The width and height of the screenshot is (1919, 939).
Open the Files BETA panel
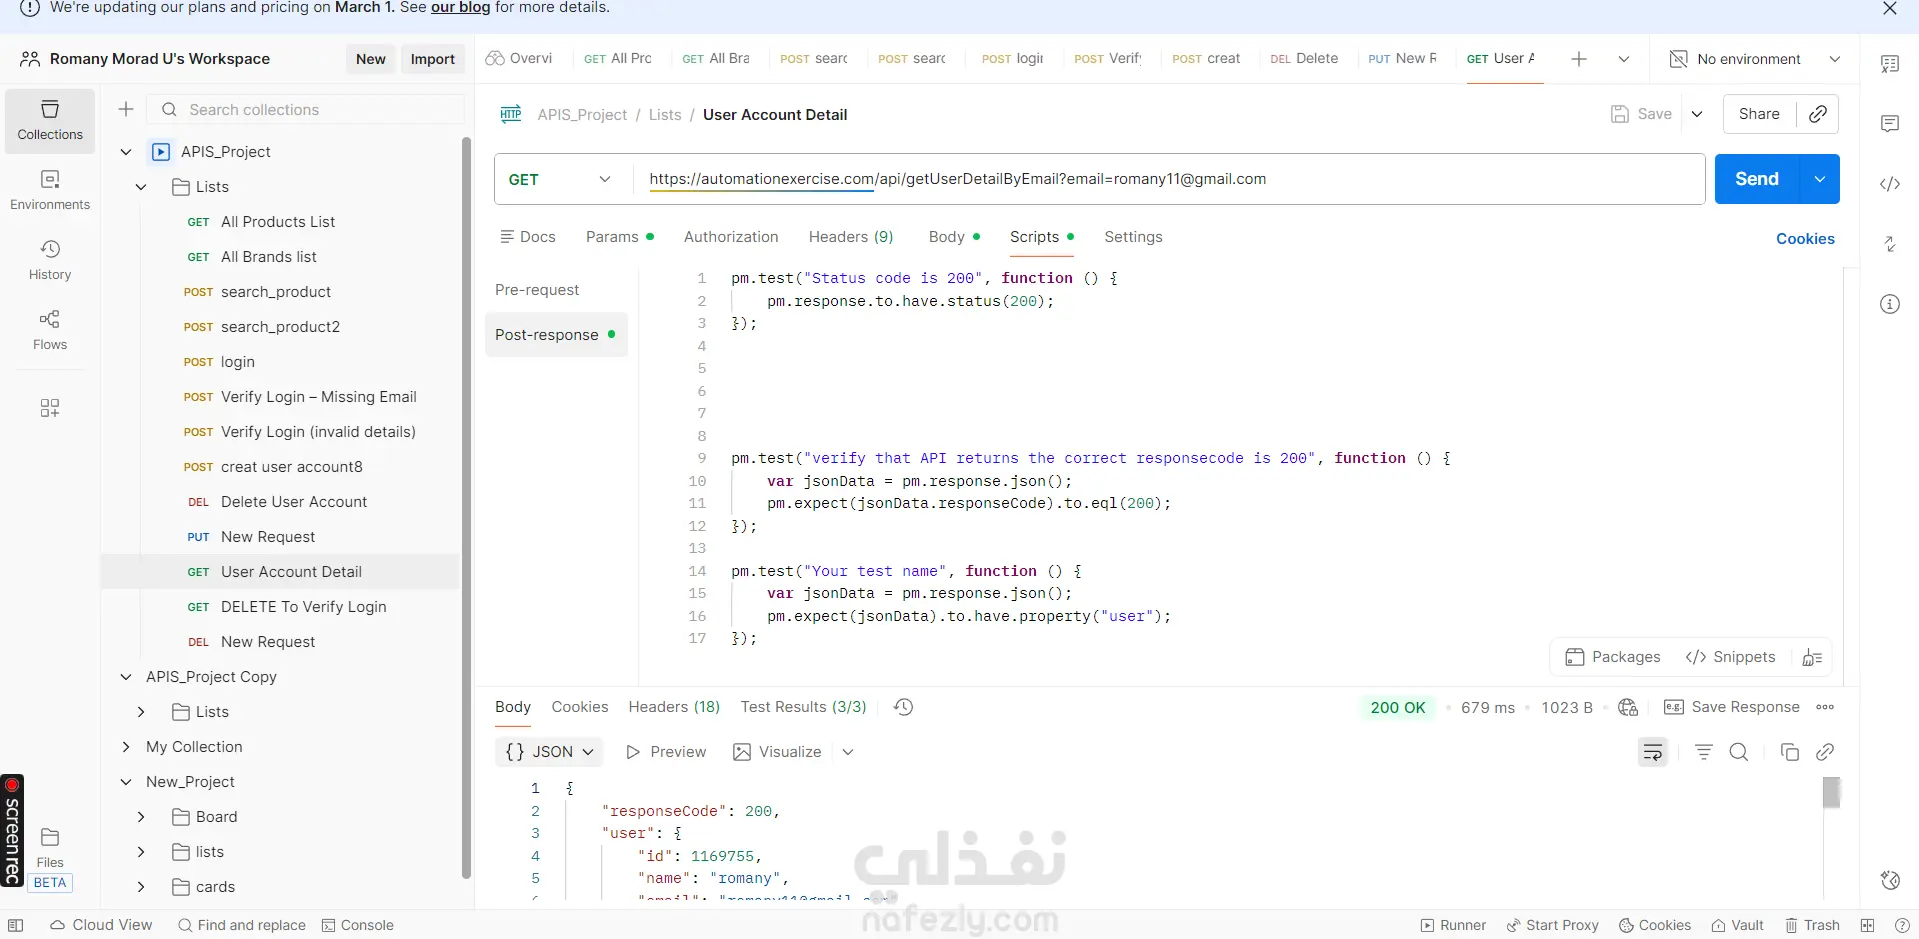[50, 859]
